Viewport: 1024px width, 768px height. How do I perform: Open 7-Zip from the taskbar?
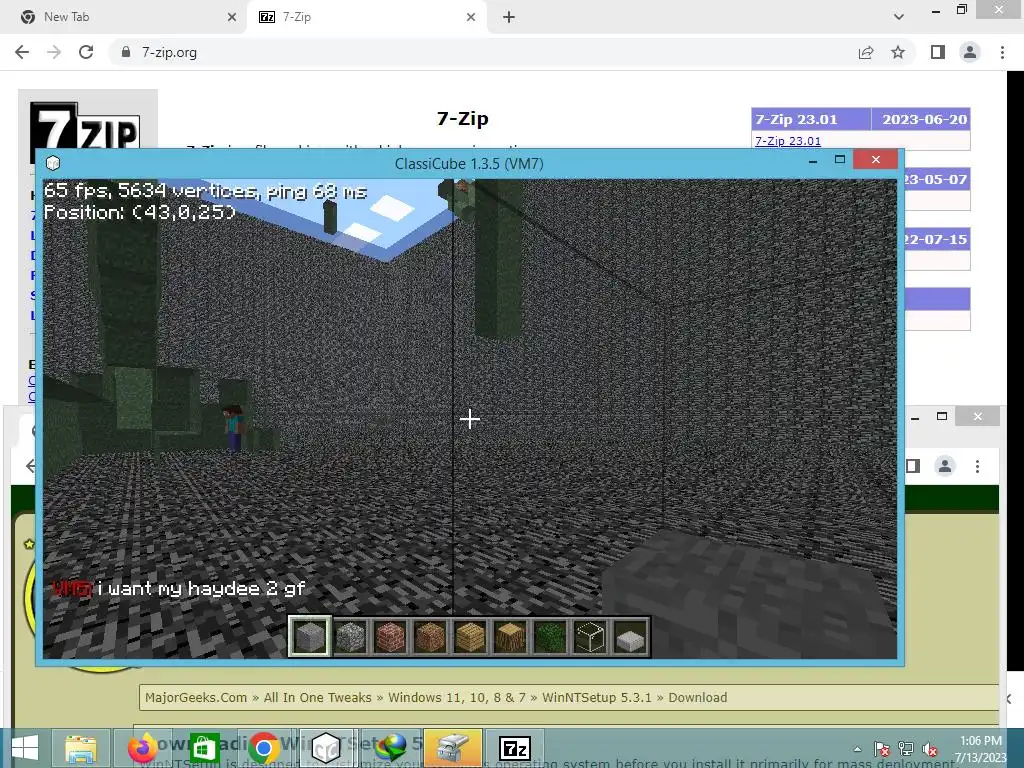(x=515, y=748)
